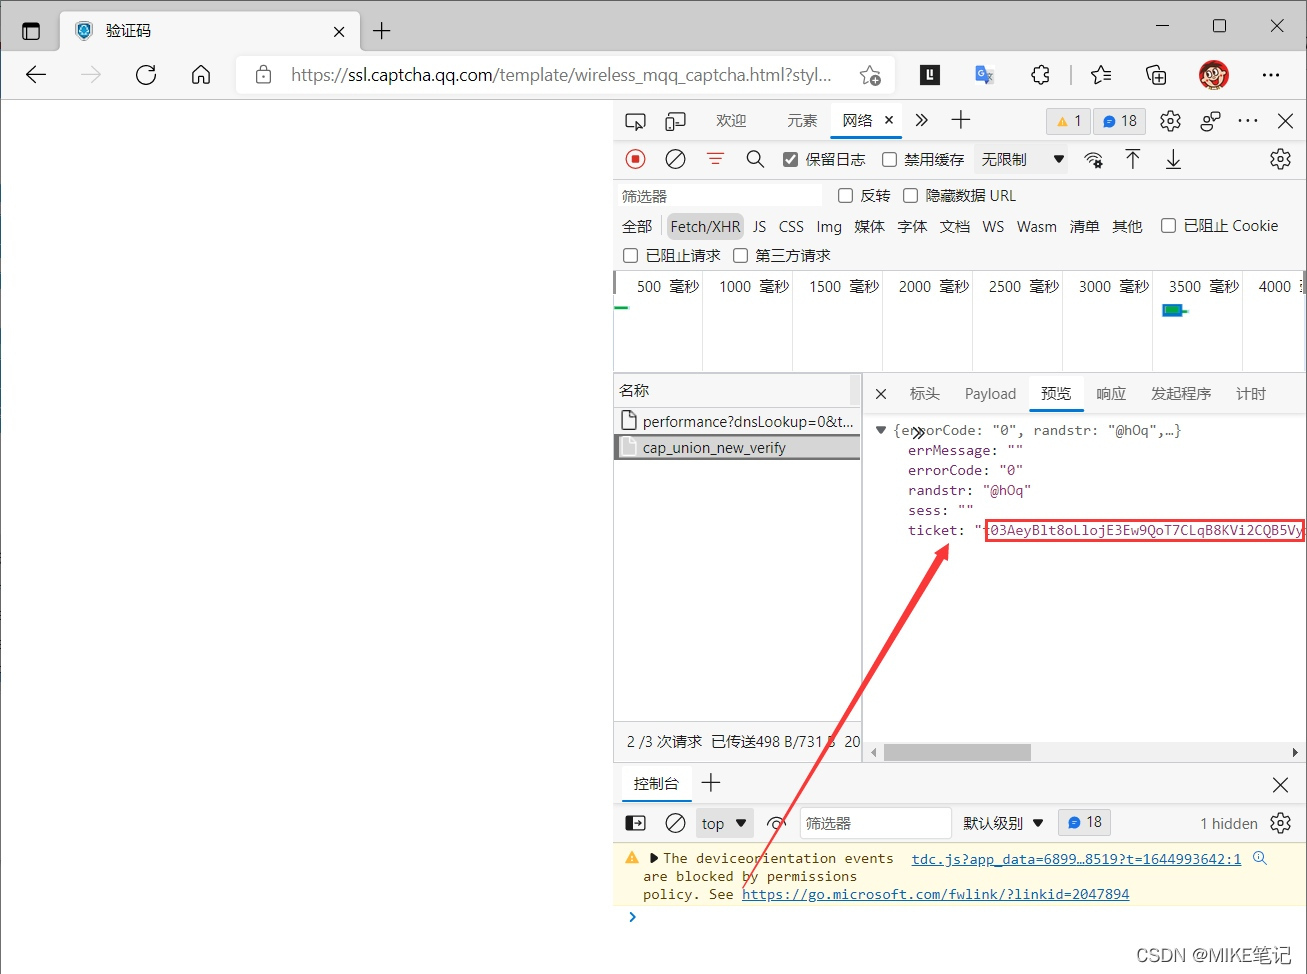Image resolution: width=1307 pixels, height=974 pixels.
Task: Open the Collections icon
Action: 1156,75
